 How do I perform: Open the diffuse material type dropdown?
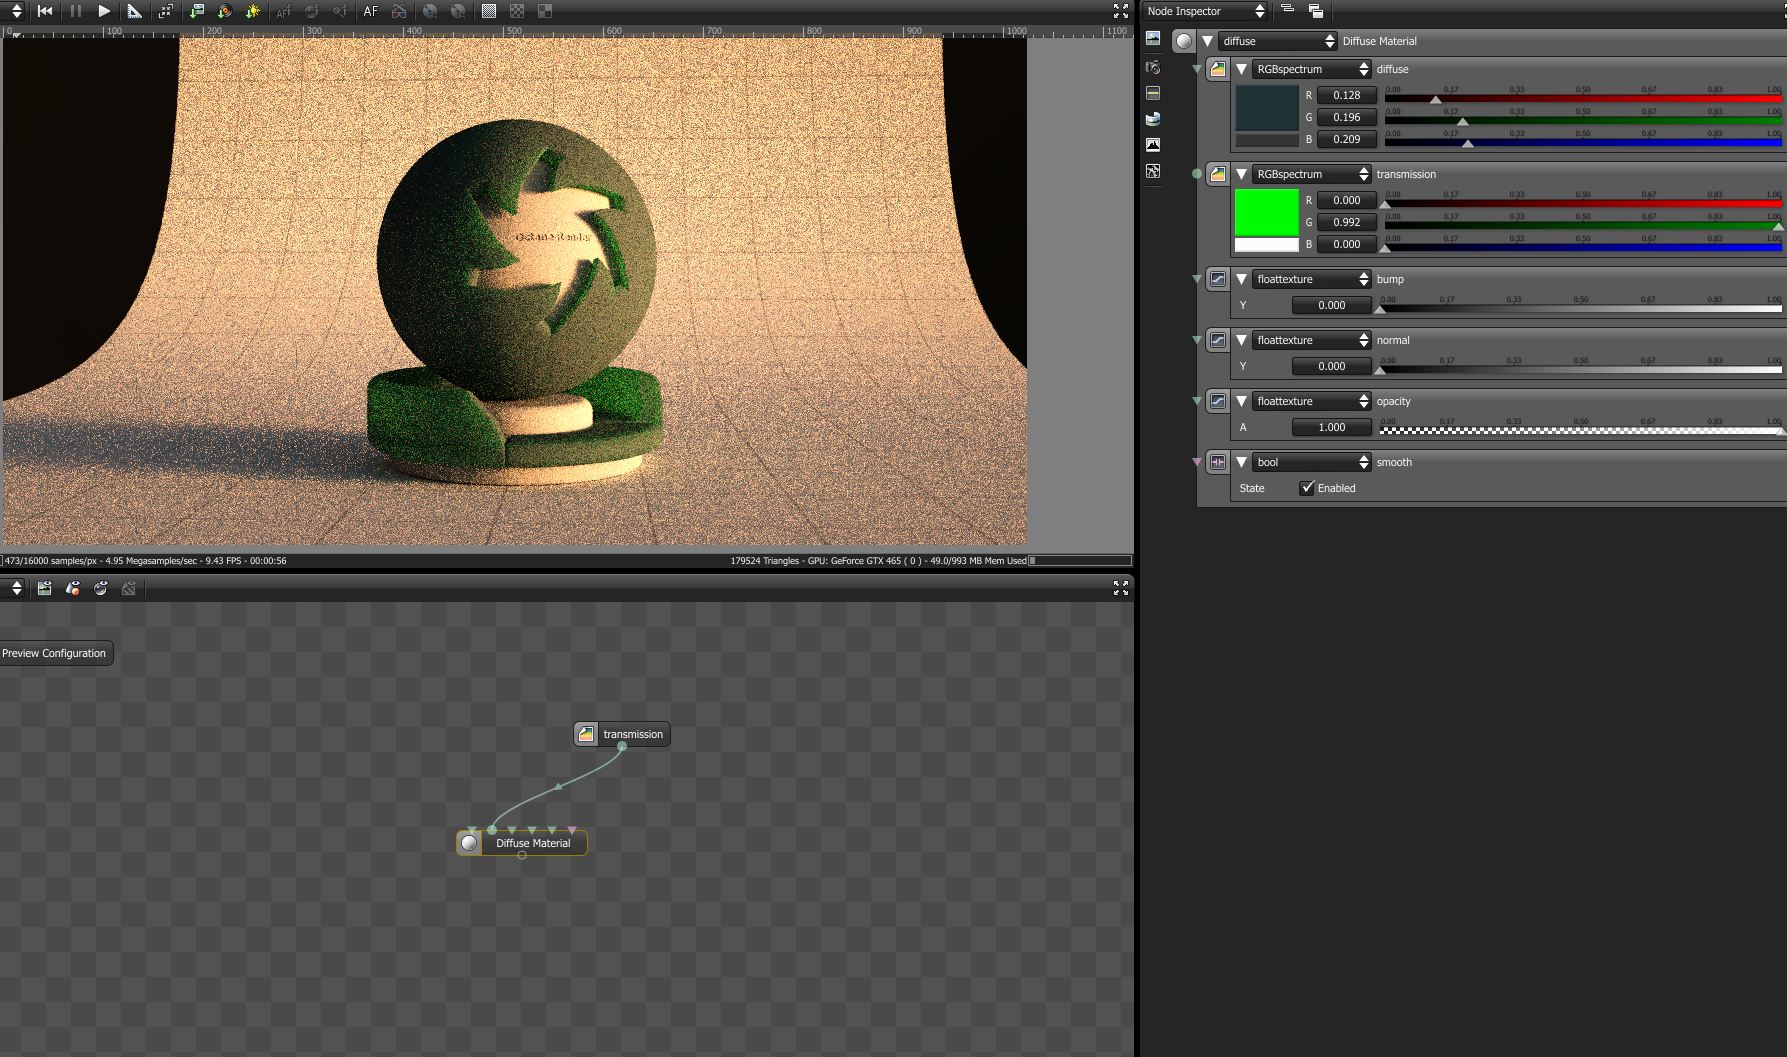(1278, 41)
